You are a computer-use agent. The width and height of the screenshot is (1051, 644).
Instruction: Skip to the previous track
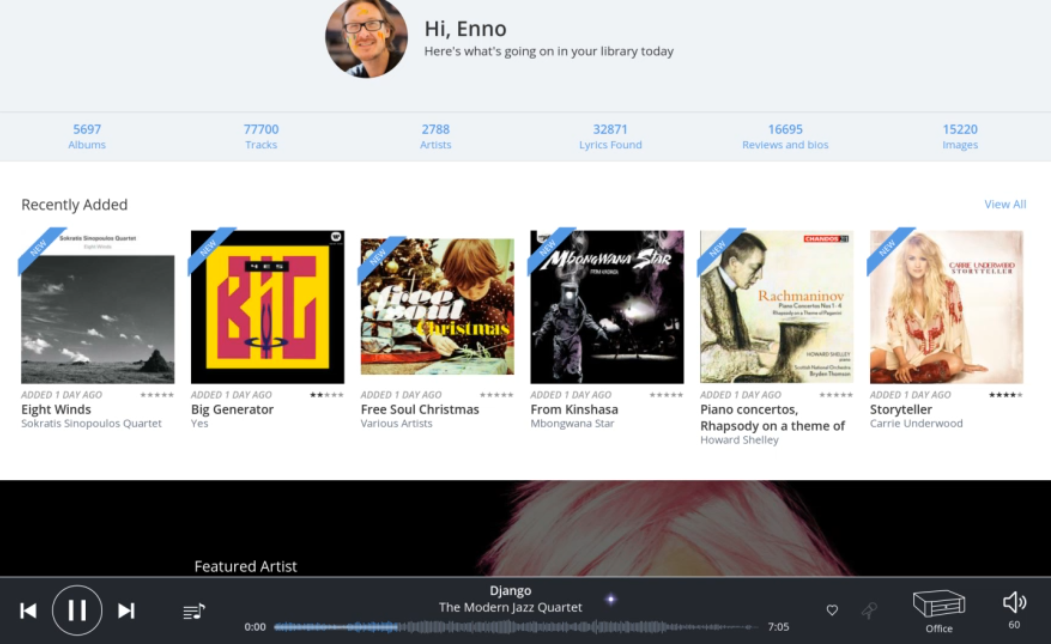(28, 610)
